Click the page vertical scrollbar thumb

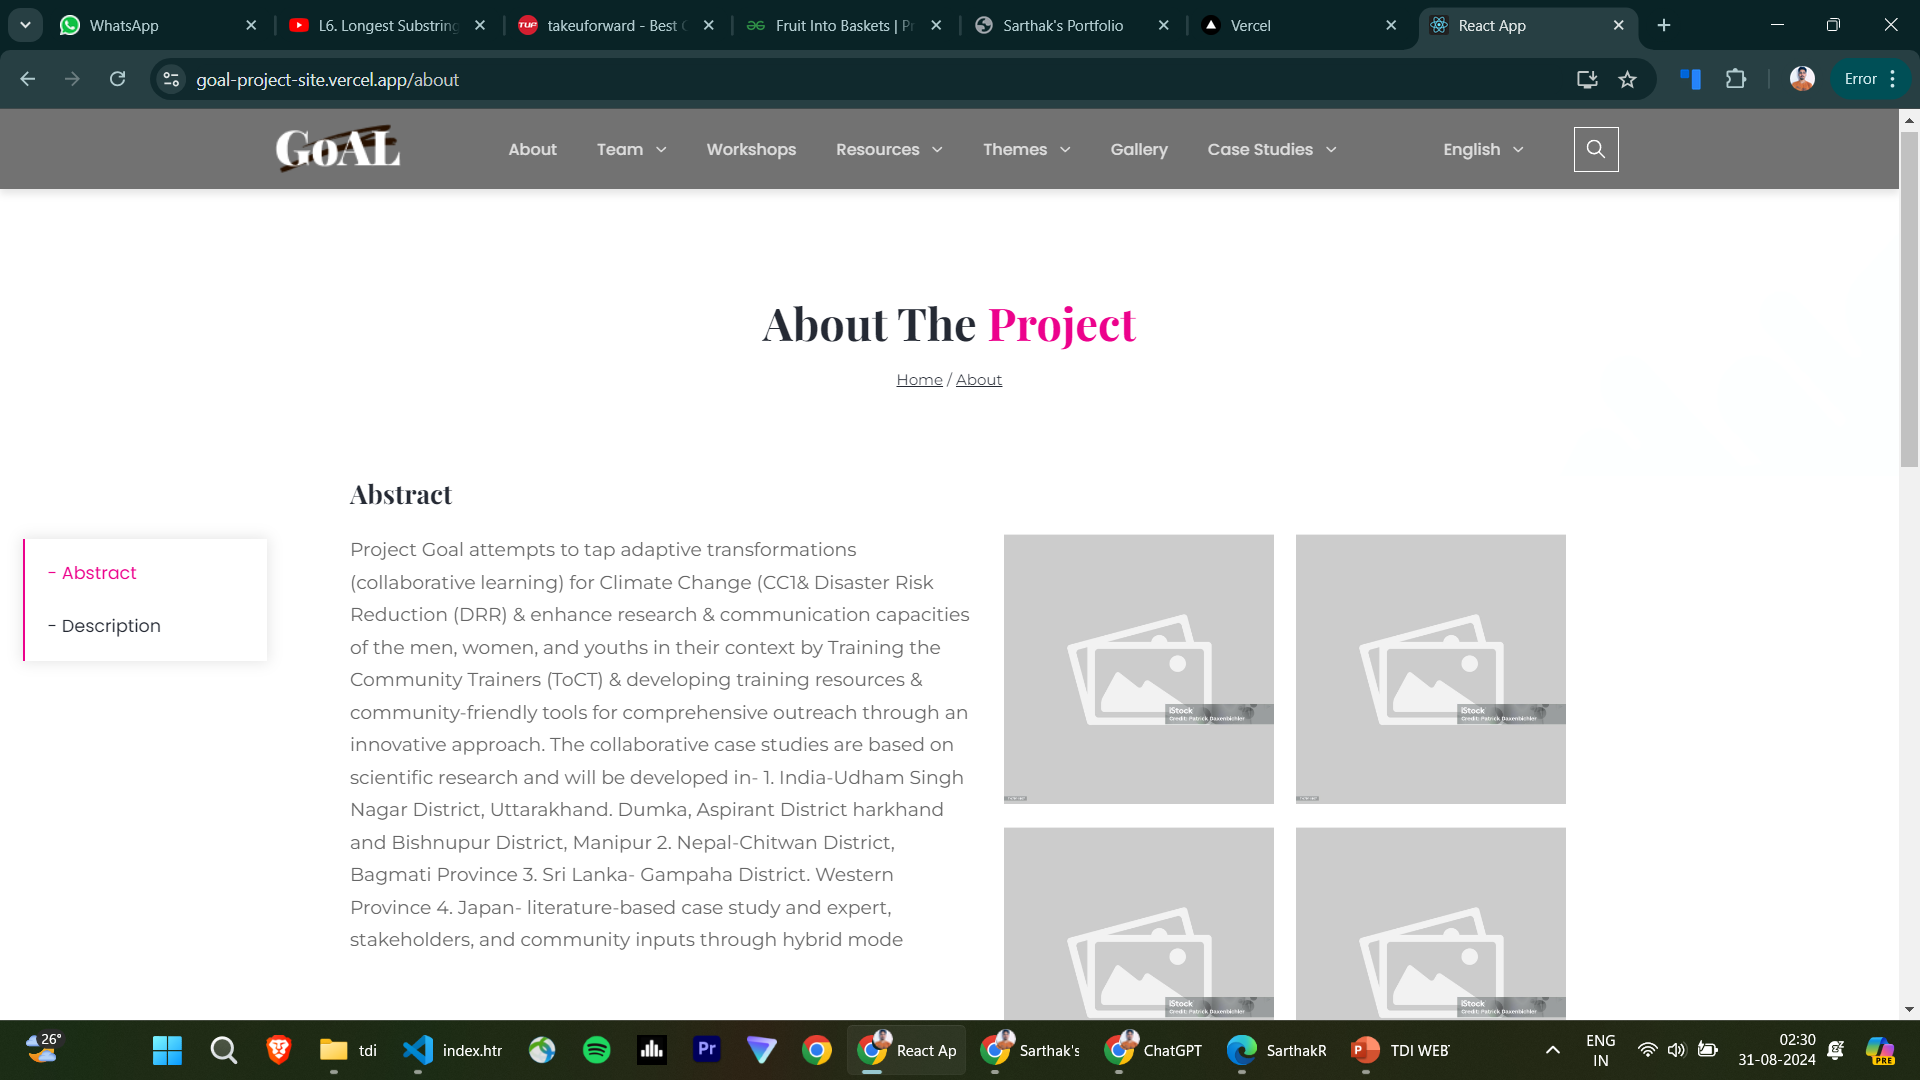pos(1909,300)
